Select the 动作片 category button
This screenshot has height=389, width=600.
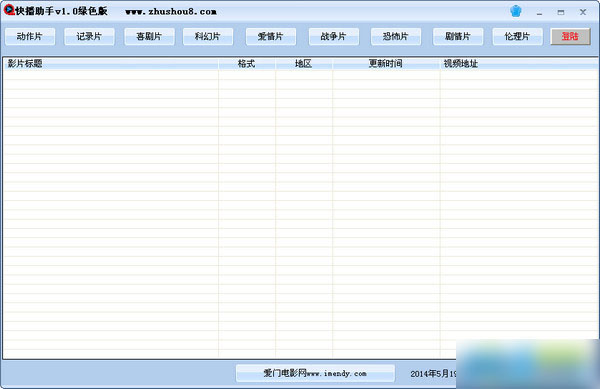(30, 37)
